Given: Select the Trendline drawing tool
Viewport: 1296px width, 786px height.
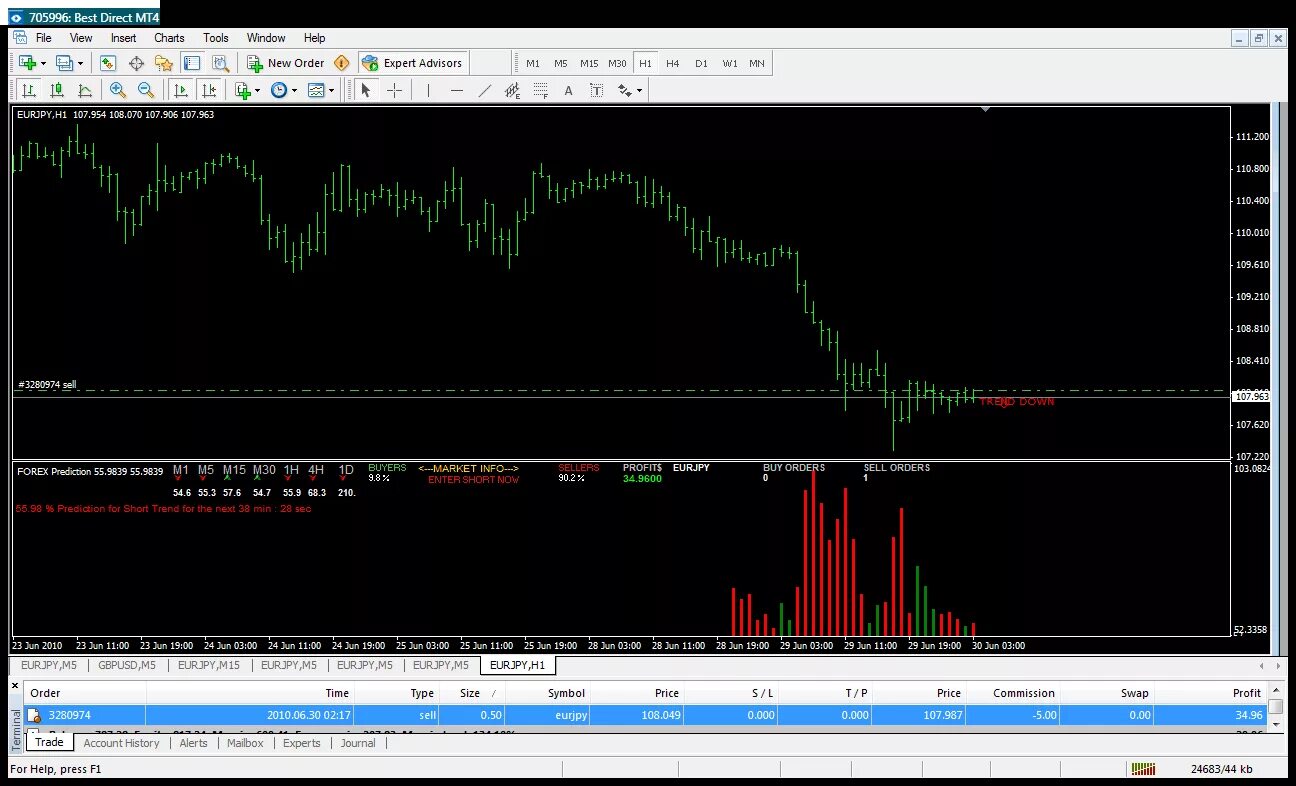Looking at the screenshot, I should pos(485,90).
